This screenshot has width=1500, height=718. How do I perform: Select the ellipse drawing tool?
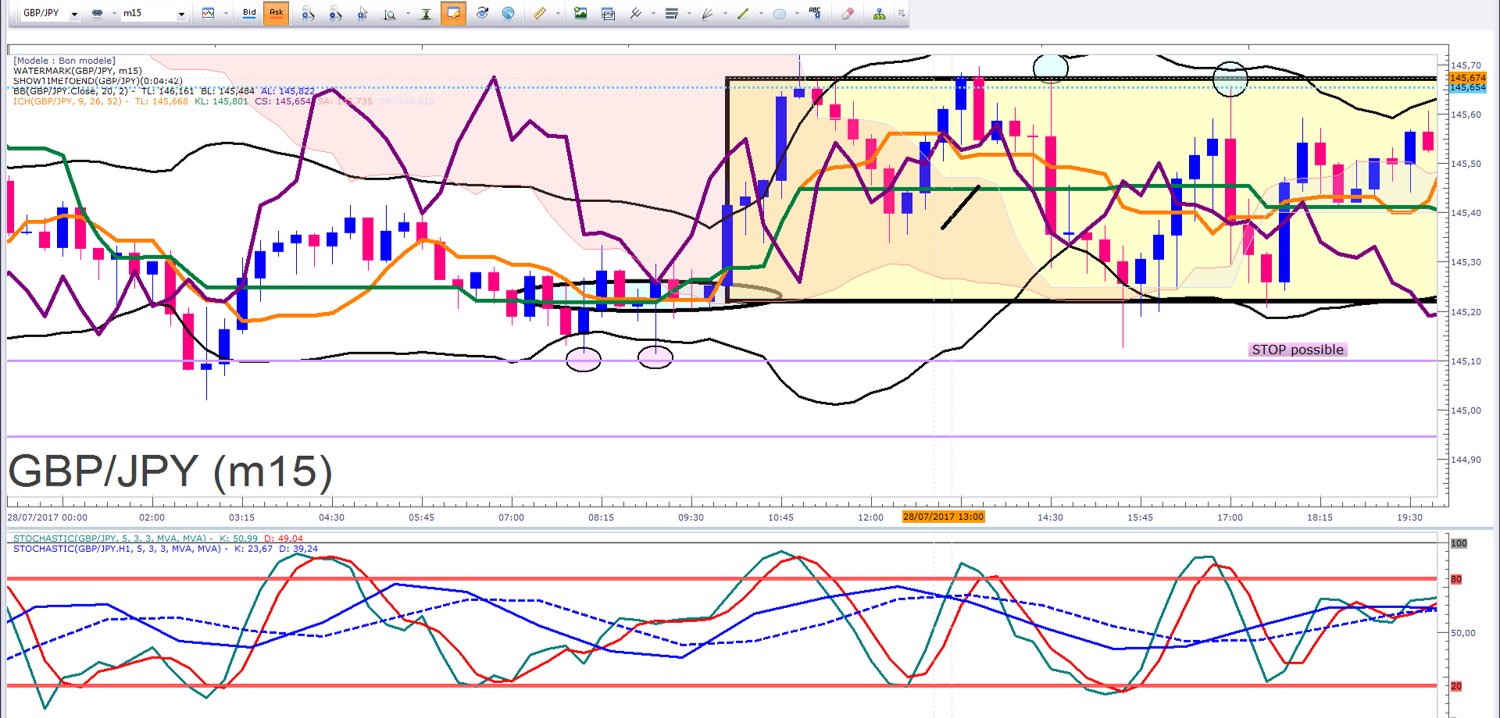pyautogui.click(x=780, y=14)
